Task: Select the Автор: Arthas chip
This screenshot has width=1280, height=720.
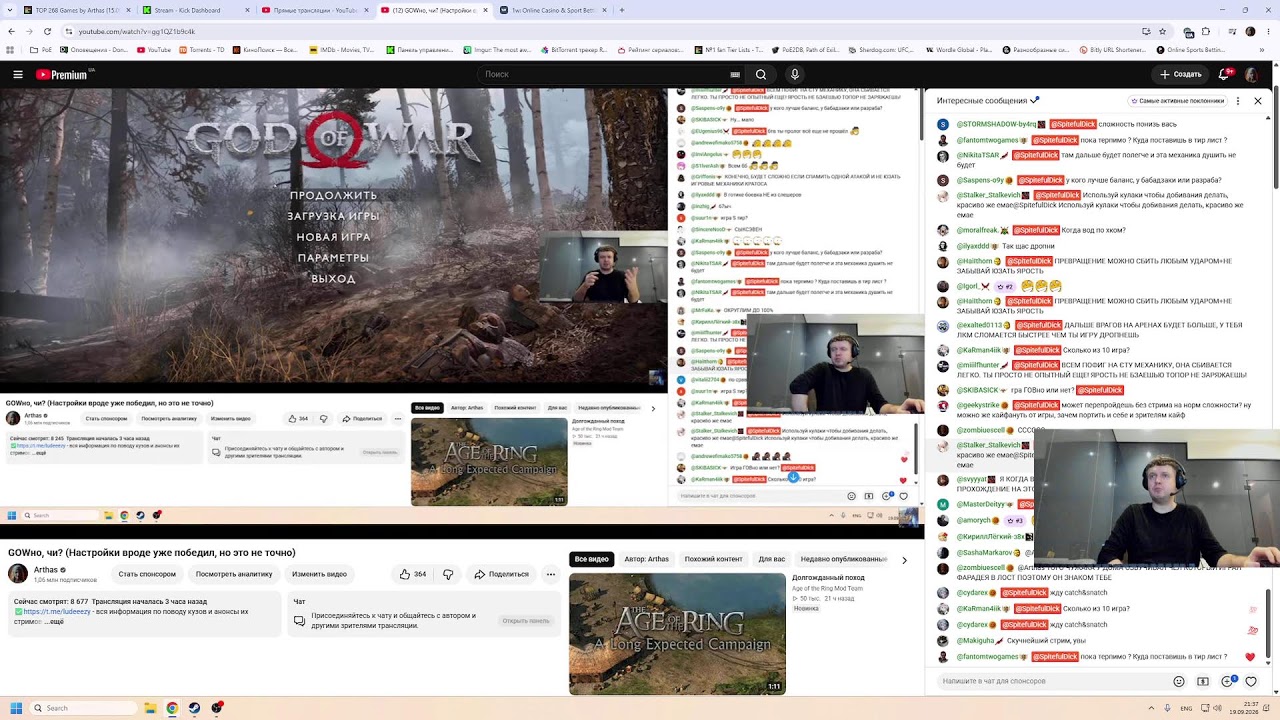Action: click(x=647, y=559)
